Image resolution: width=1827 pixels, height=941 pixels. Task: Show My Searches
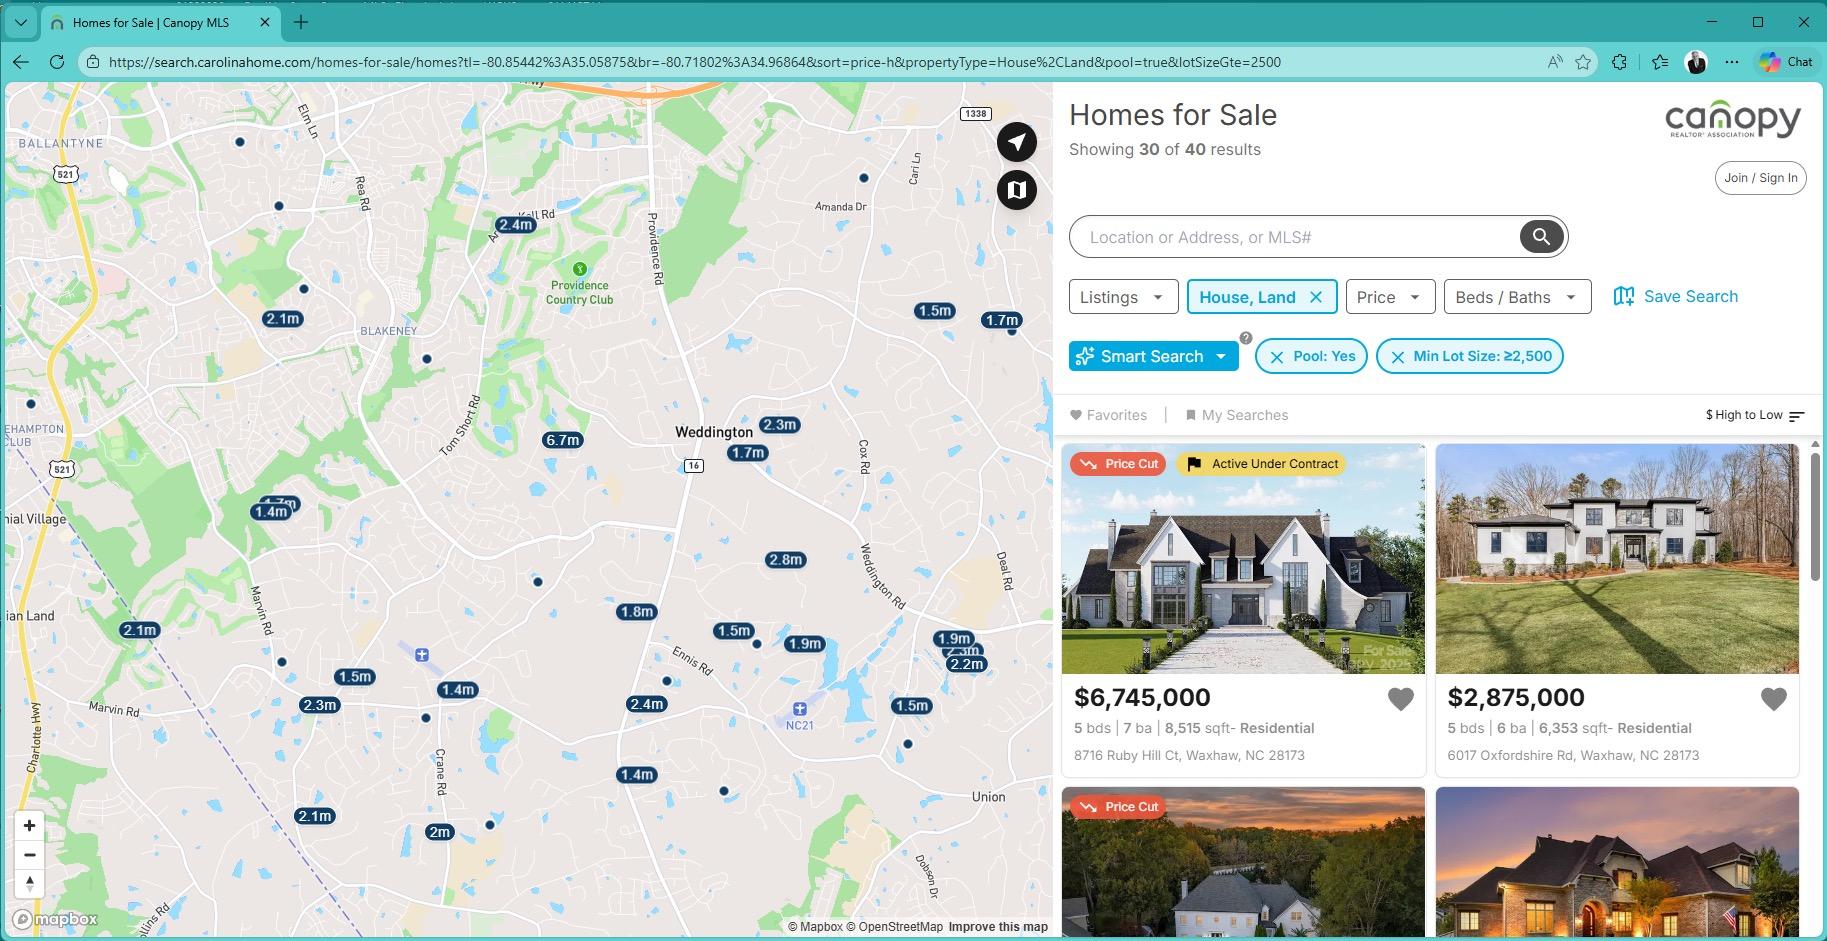pyautogui.click(x=1236, y=415)
